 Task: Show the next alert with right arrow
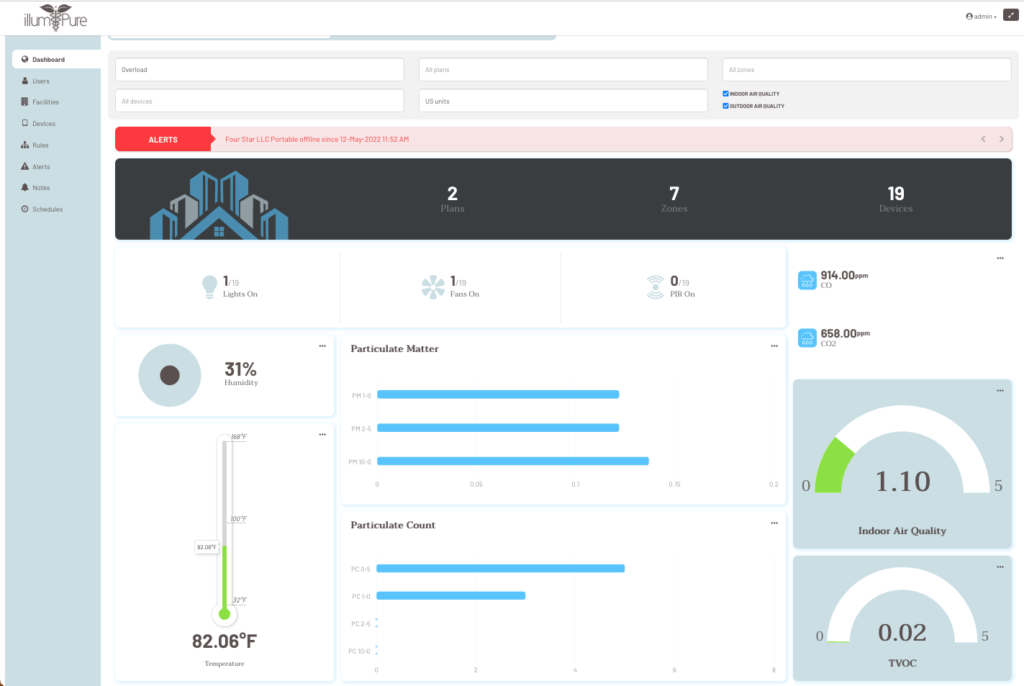click(1001, 139)
